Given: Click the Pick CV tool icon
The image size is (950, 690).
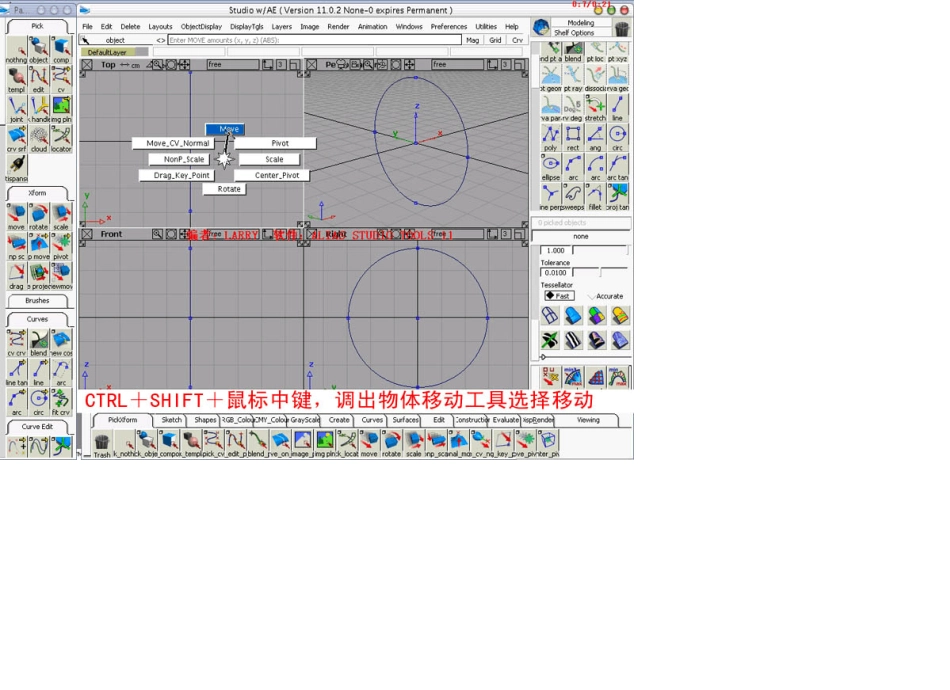Looking at the screenshot, I should 61,78.
